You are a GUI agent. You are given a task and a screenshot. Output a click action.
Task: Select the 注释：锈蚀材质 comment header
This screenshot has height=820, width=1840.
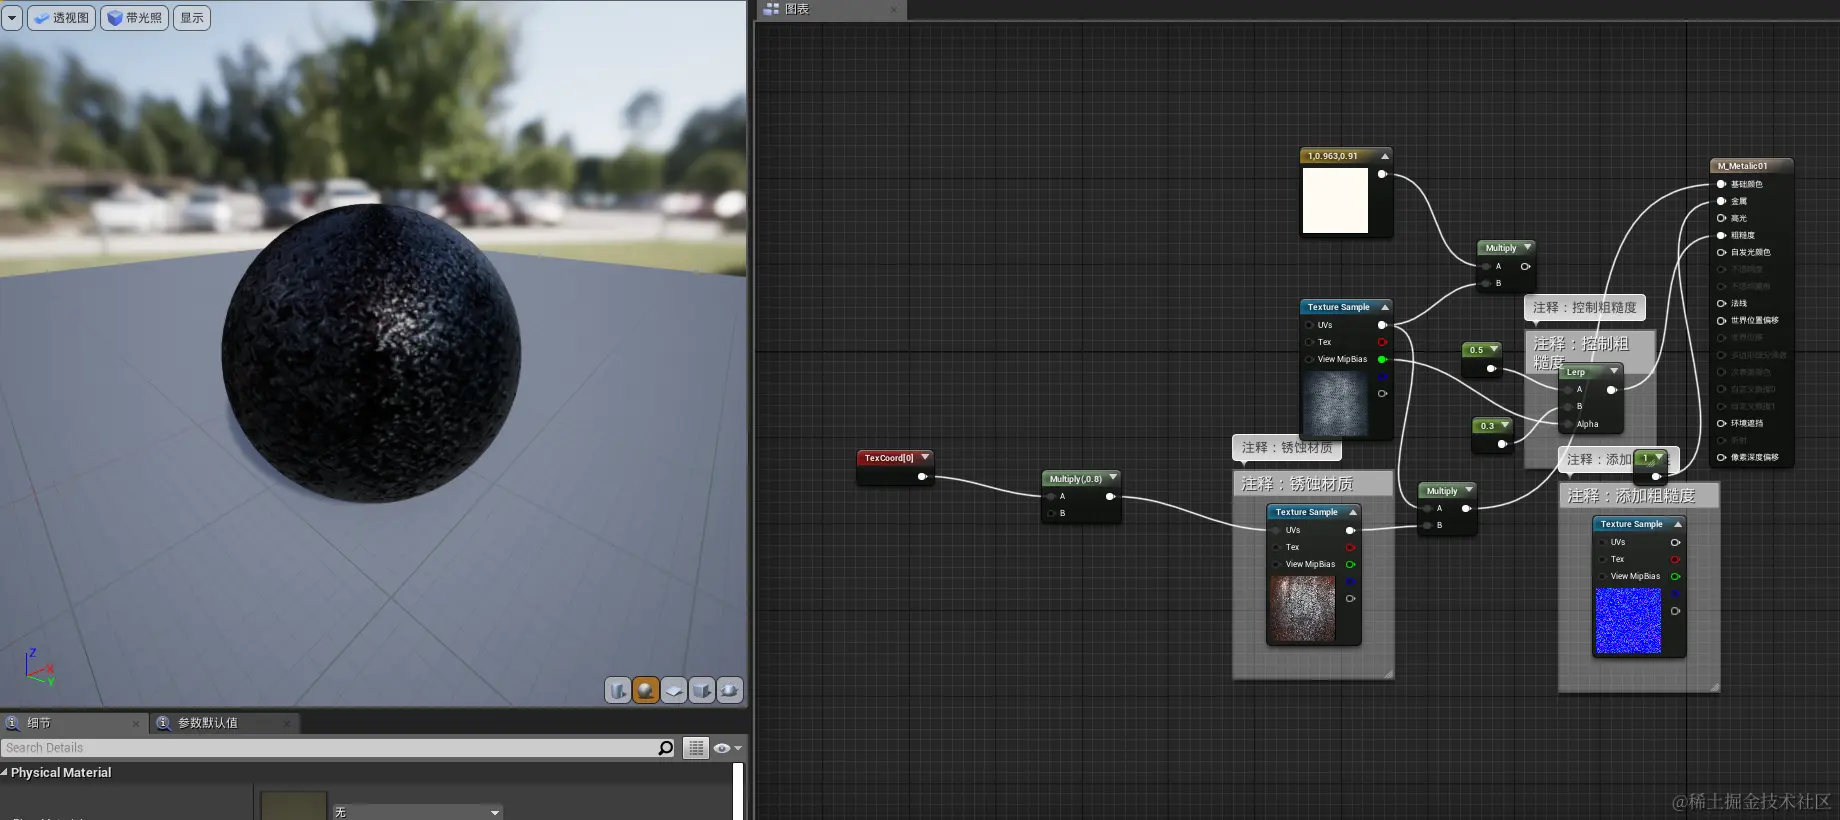tap(1313, 483)
